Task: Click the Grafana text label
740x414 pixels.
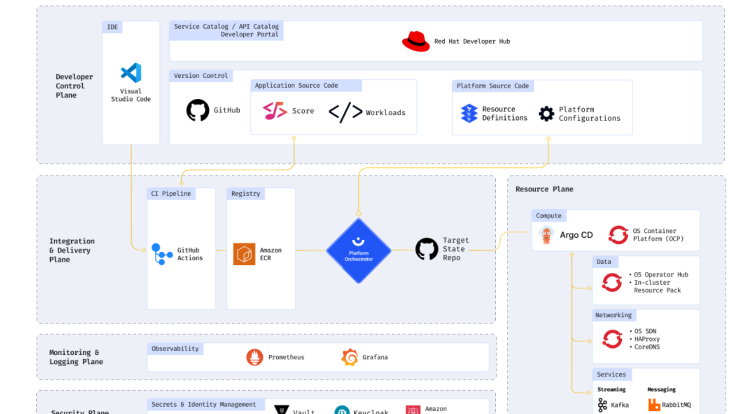Action: (375, 357)
